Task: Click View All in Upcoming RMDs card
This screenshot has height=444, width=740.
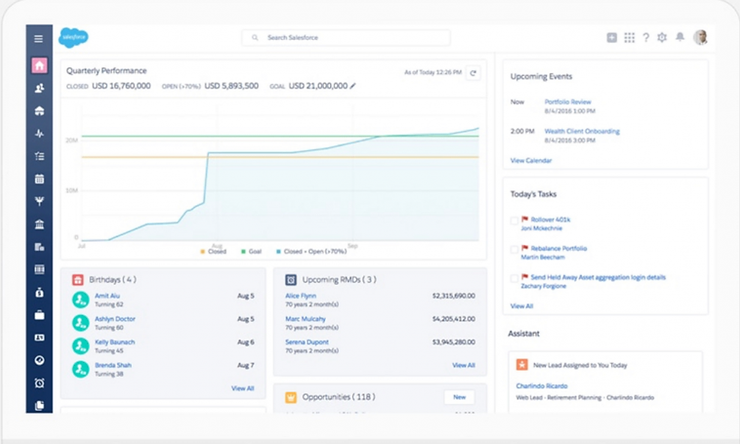Action: (x=463, y=365)
